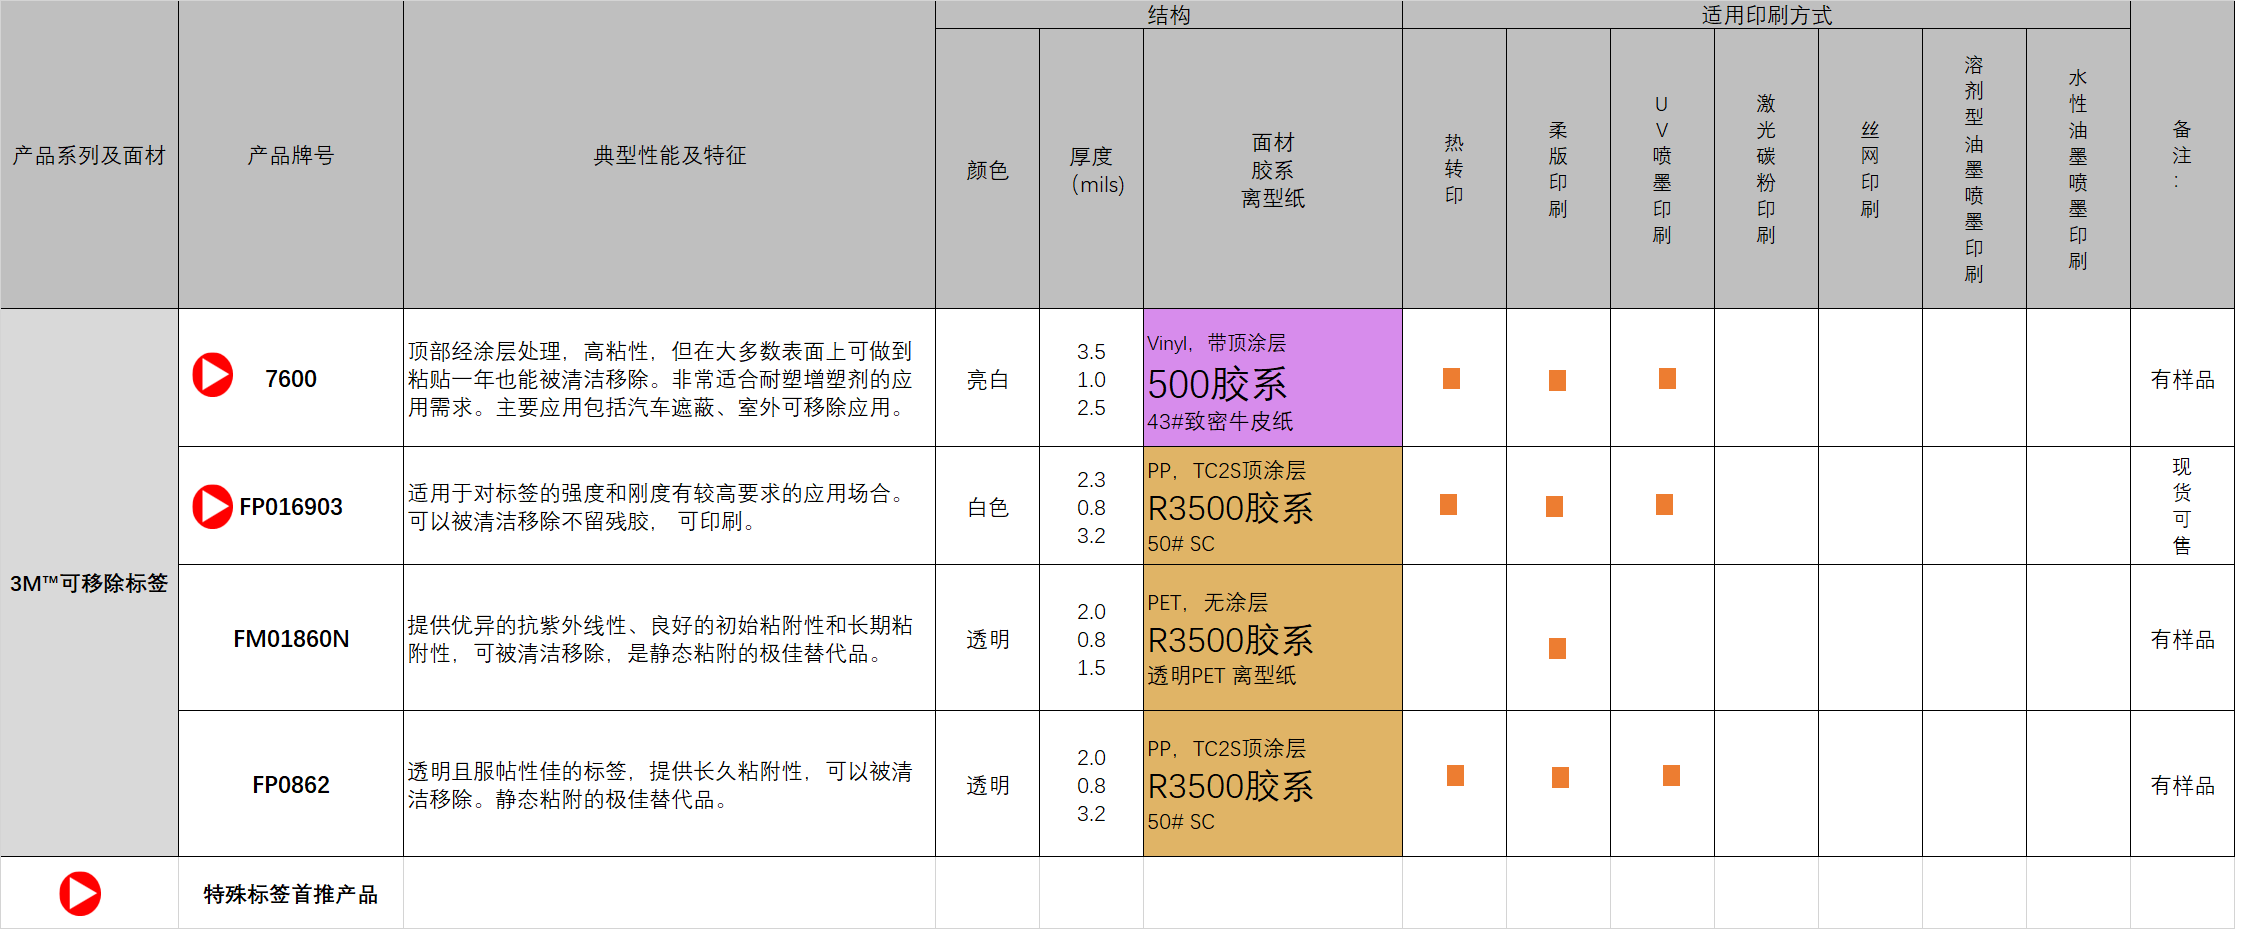Click the red play icon beside FP016903
Image resolution: width=2244 pixels, height=942 pixels.
[212, 507]
